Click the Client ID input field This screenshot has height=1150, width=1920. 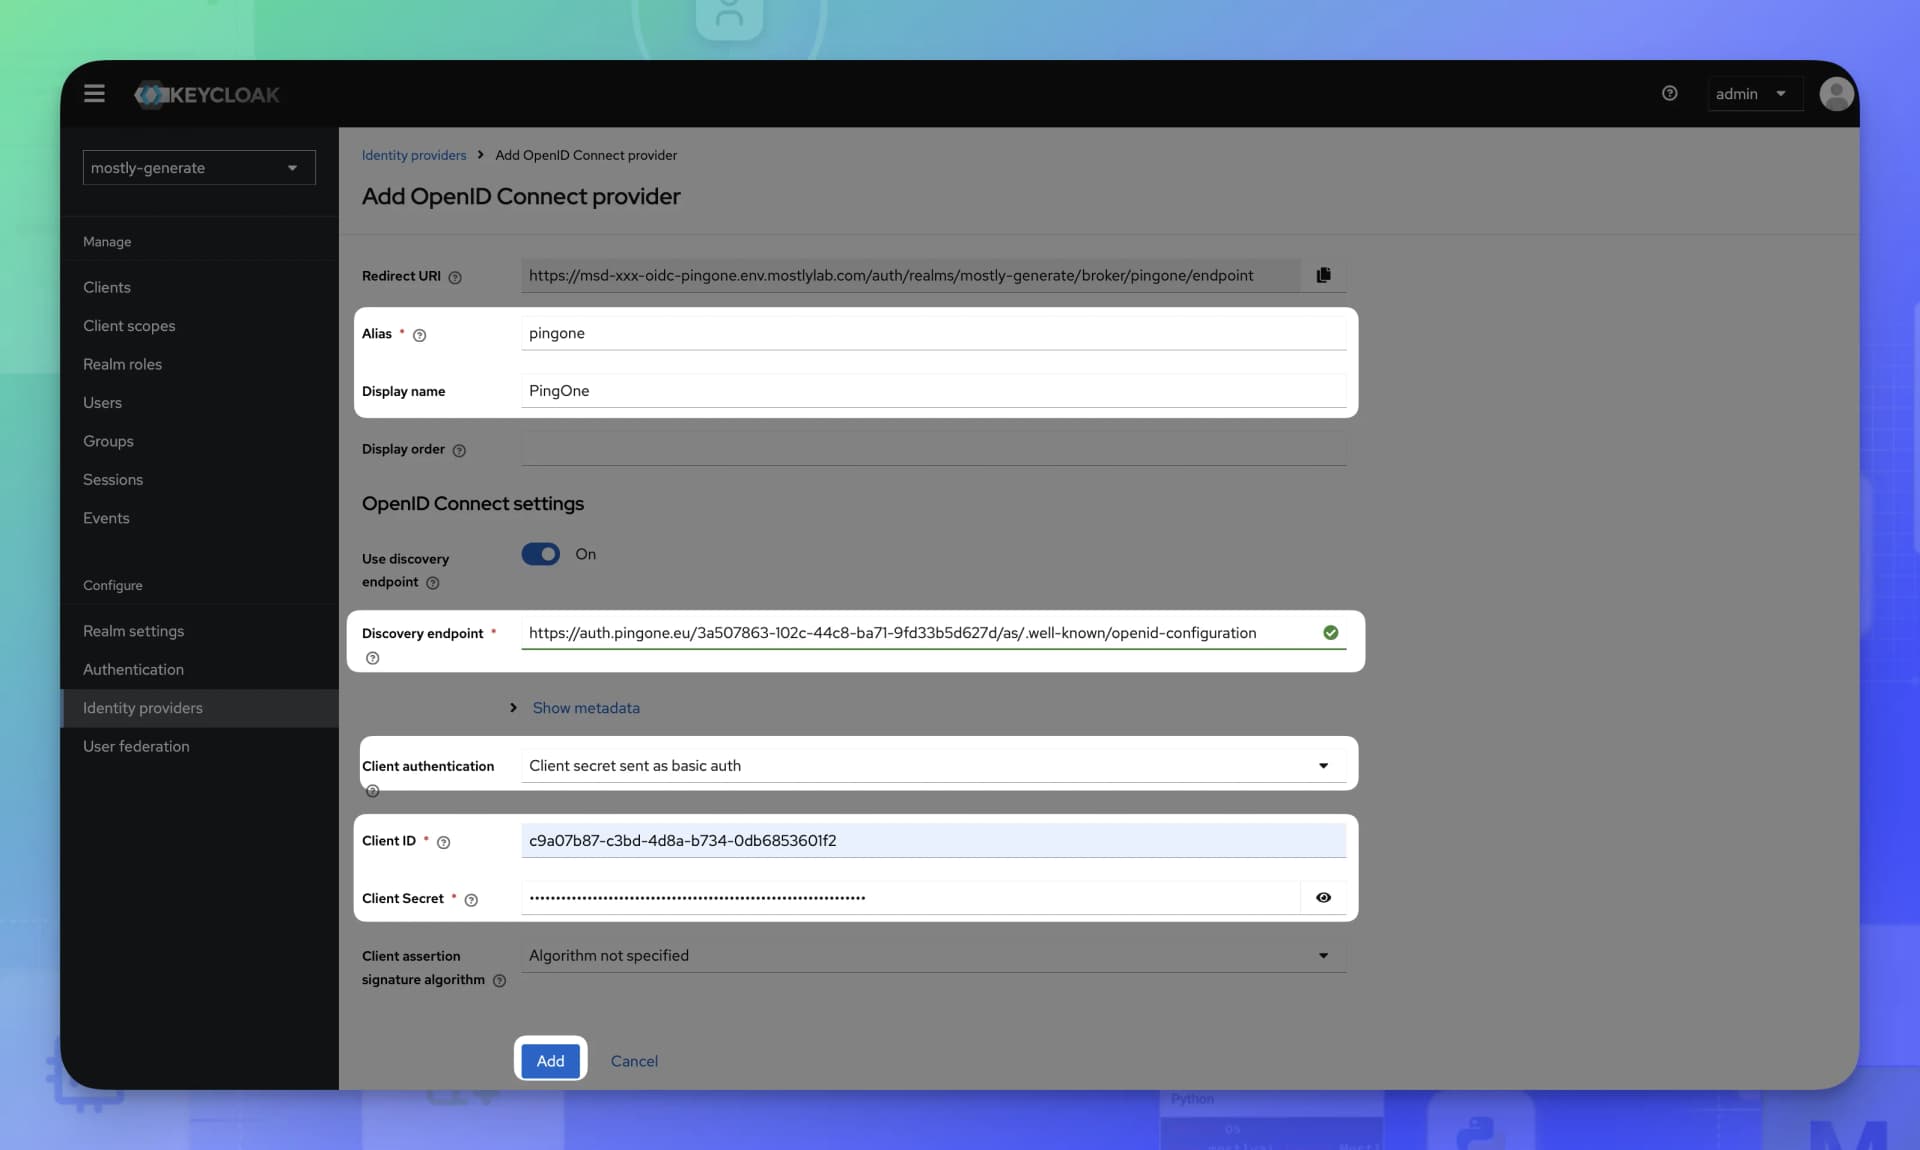point(933,840)
